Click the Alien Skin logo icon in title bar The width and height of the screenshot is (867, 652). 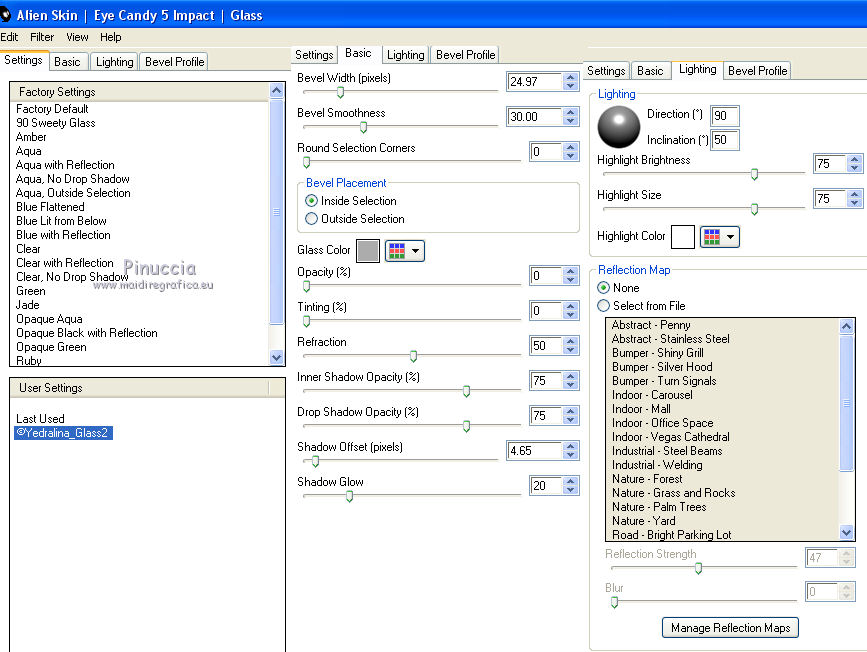tap(5, 14)
